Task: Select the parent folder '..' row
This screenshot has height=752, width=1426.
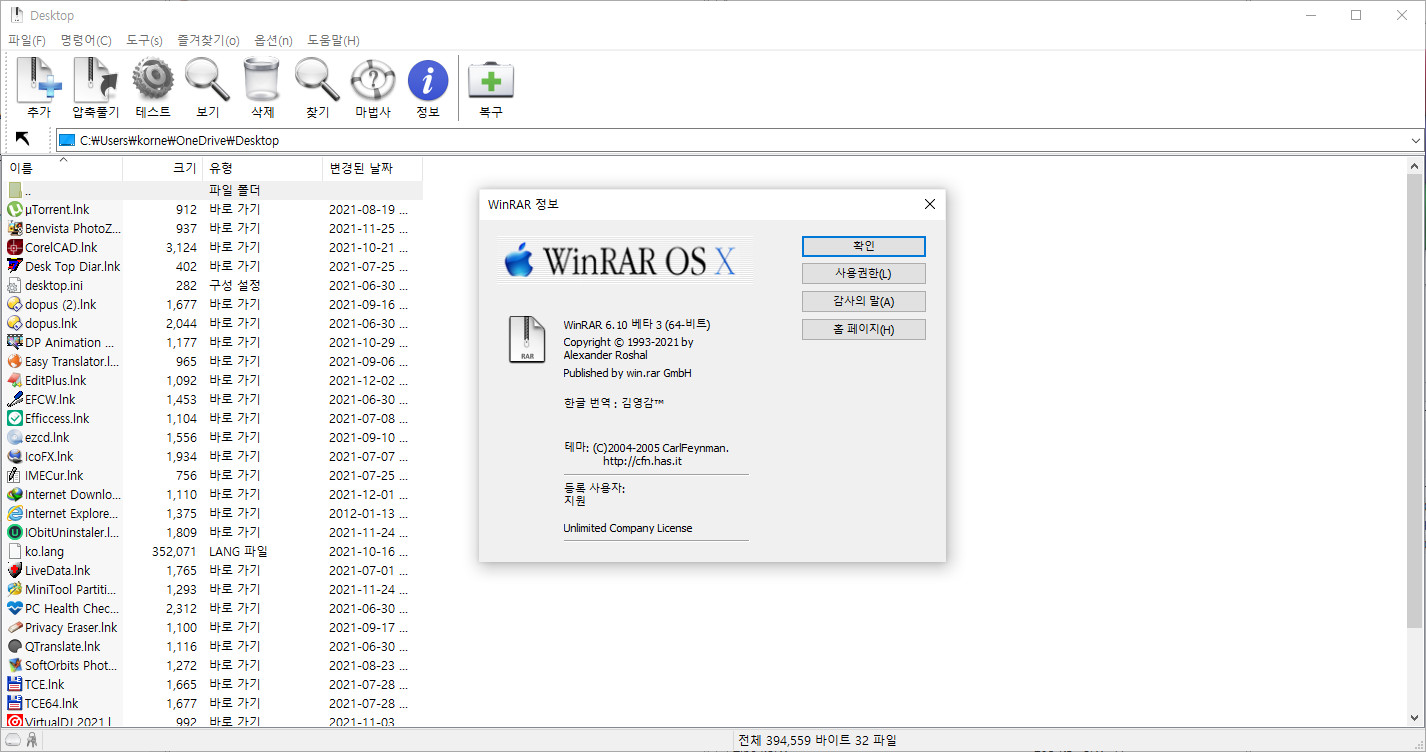Action: point(212,190)
